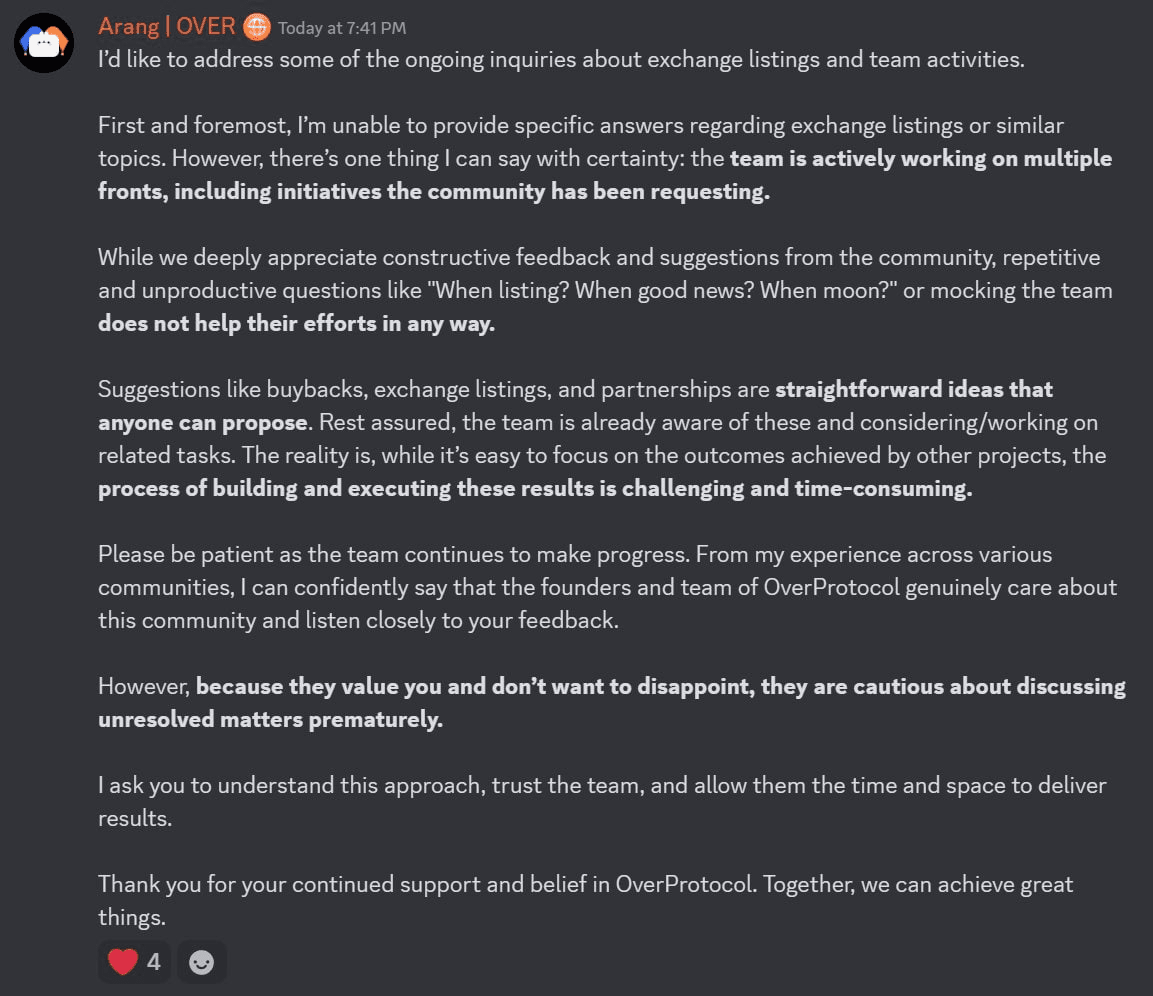Click the opening line about ongoing inquiries
The height and width of the screenshot is (996, 1153).
(x=560, y=60)
